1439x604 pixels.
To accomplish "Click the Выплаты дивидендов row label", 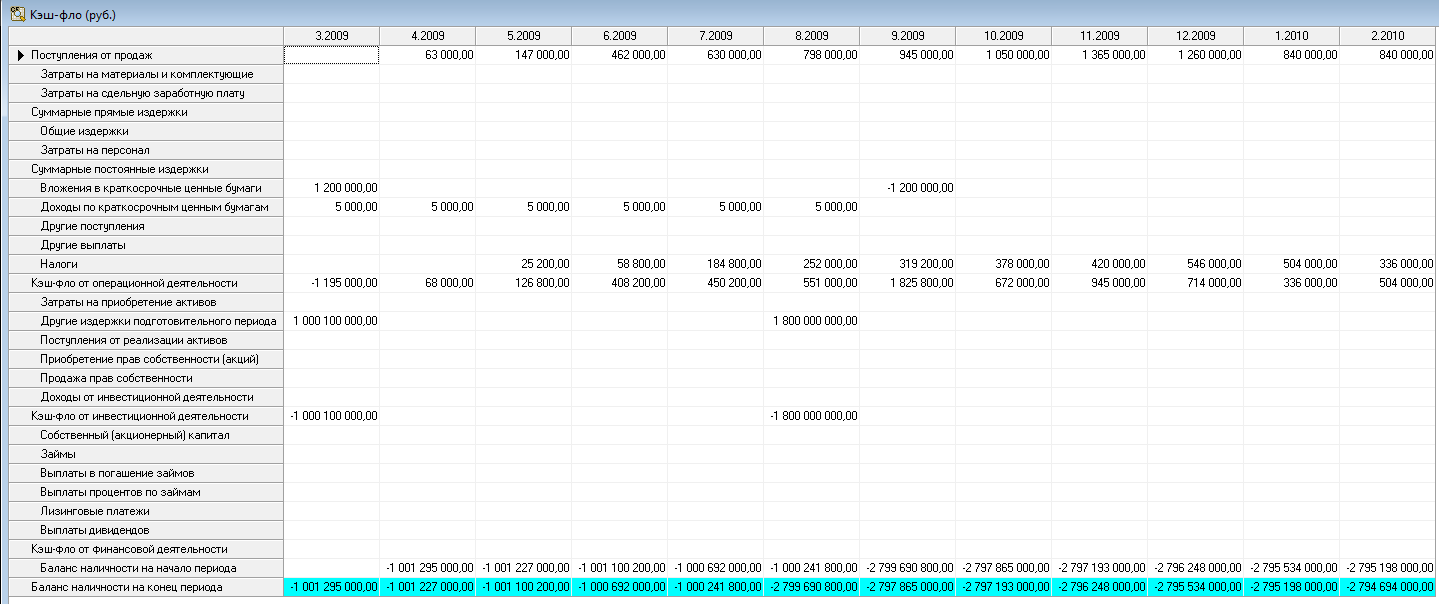I will pos(96,530).
